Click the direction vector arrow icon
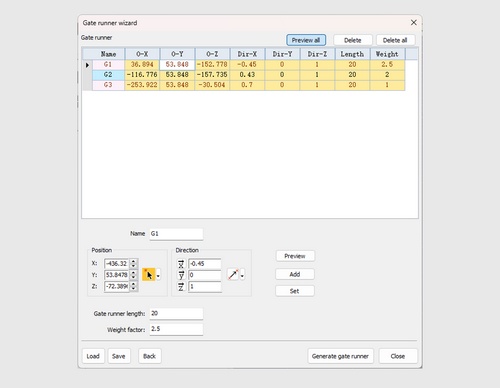 point(233,275)
